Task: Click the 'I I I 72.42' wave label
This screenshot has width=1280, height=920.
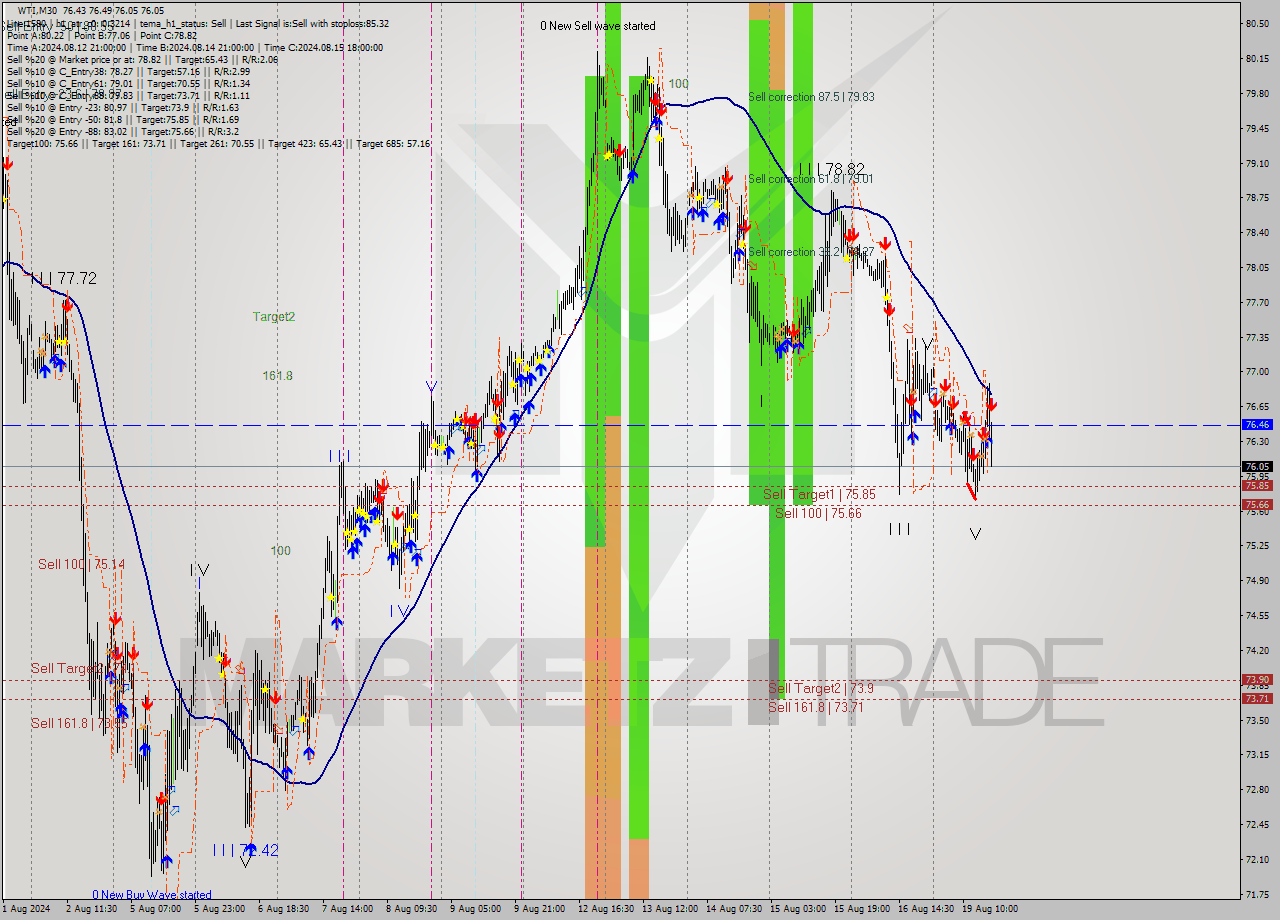Action: [245, 850]
